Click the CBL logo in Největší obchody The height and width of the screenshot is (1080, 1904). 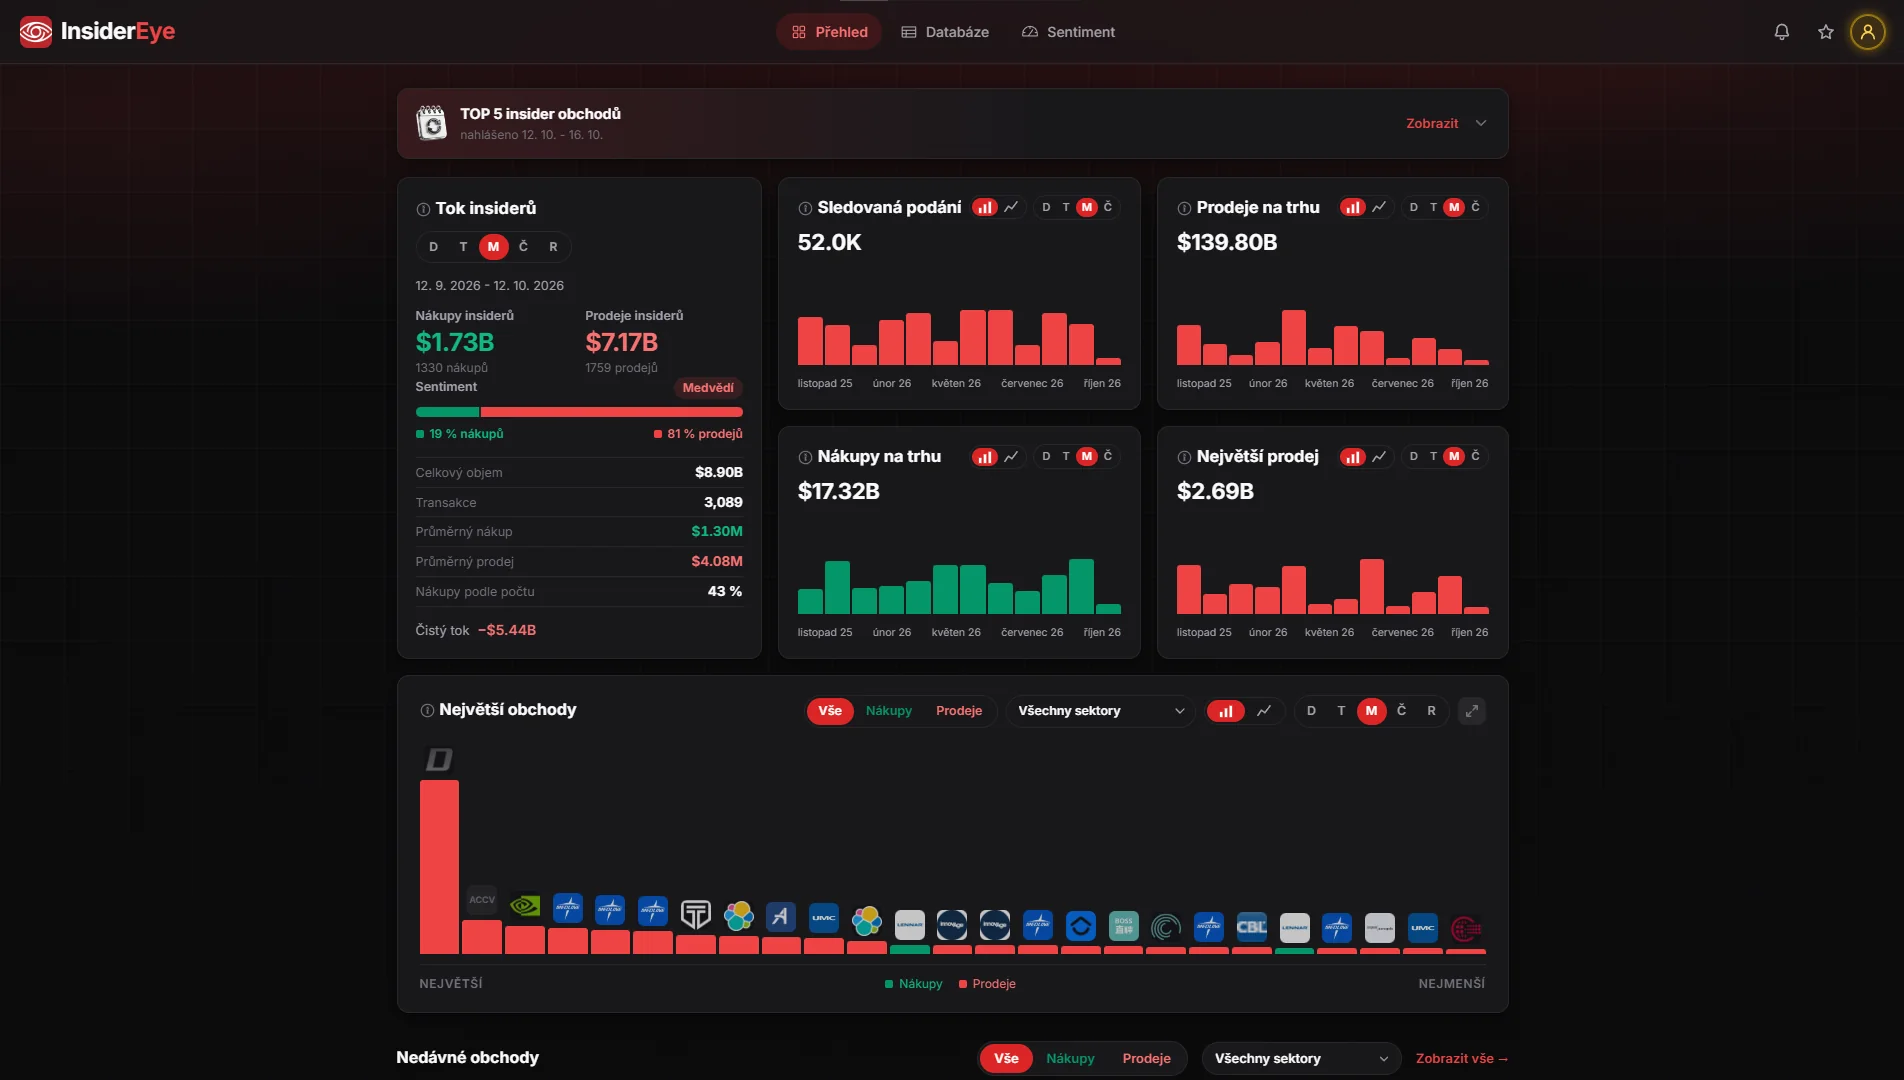click(1252, 926)
